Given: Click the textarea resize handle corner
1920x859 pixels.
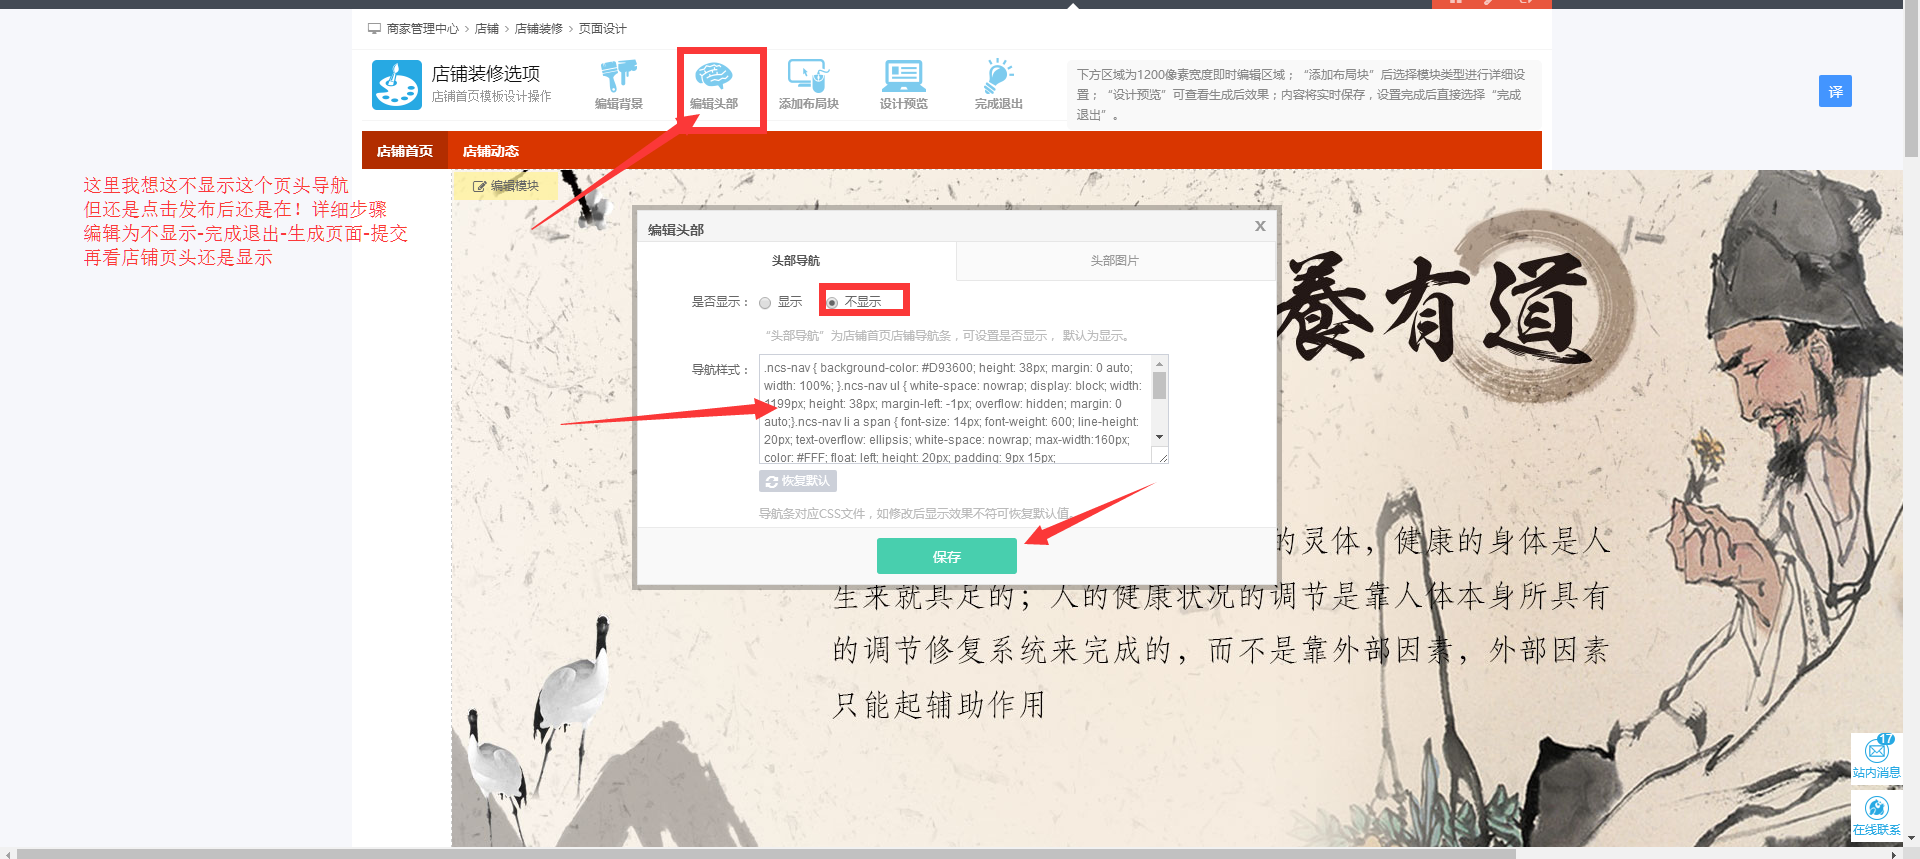Looking at the screenshot, I should (1162, 457).
